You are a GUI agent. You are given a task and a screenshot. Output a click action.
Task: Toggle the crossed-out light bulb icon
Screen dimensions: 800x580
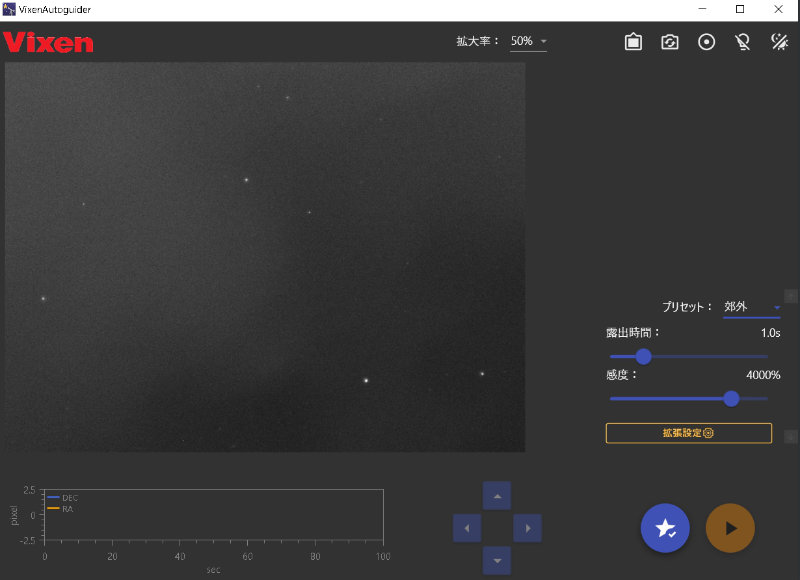click(742, 42)
